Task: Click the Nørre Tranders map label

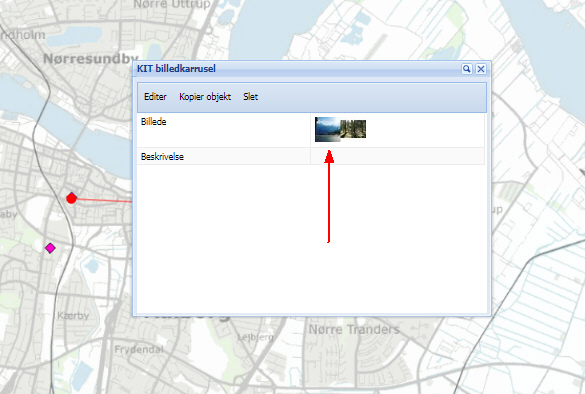Action: tap(354, 329)
